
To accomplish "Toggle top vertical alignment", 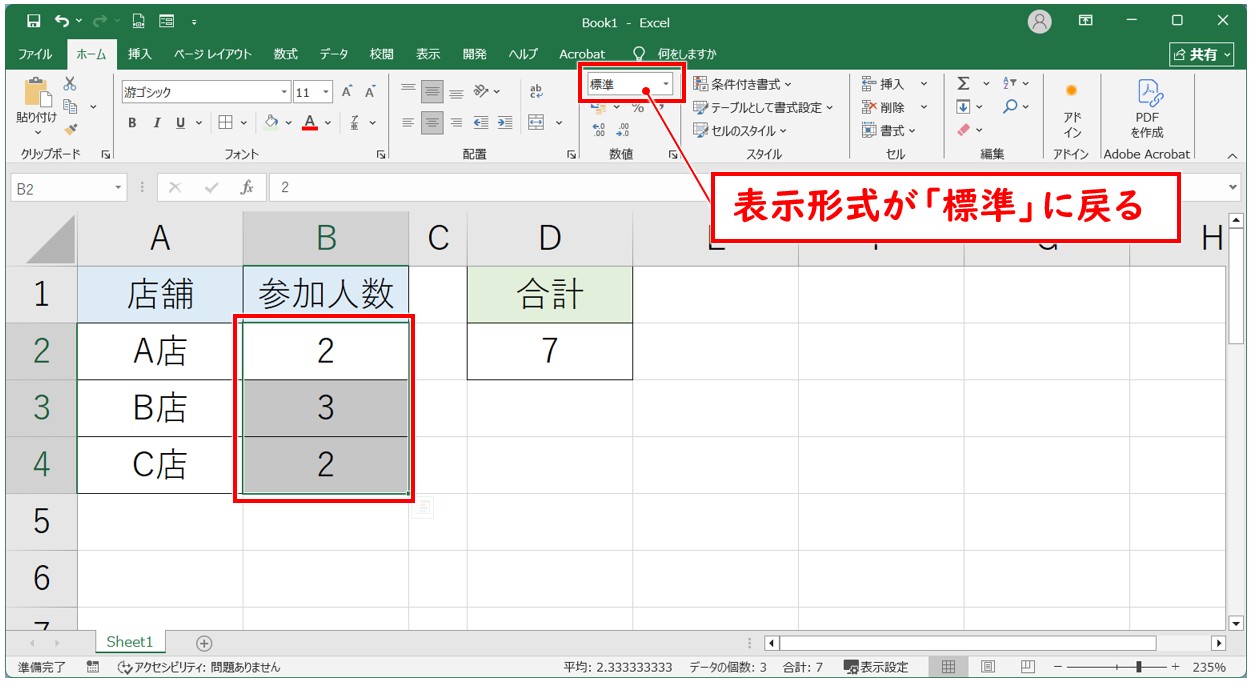I will pyautogui.click(x=408, y=92).
